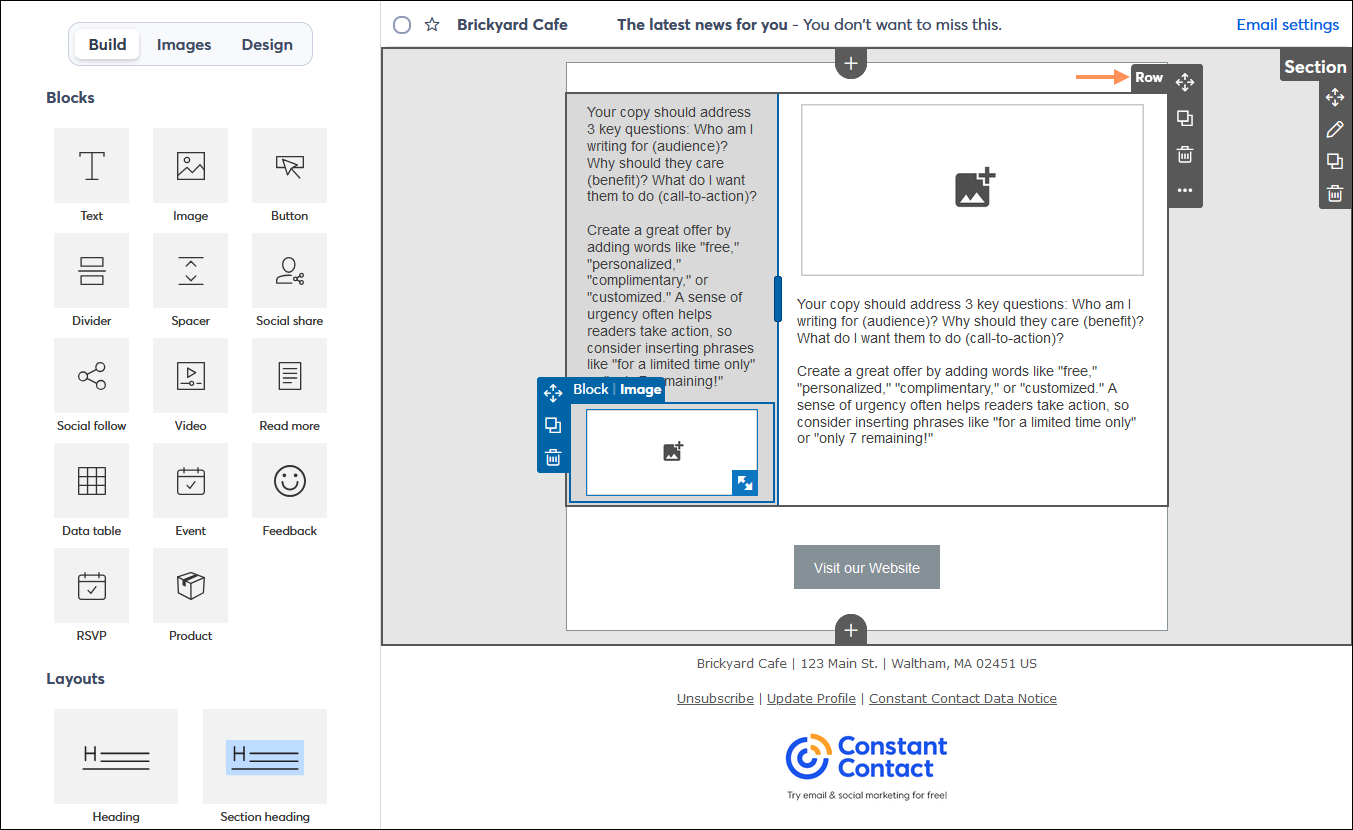The width and height of the screenshot is (1353, 830).
Task: Click the small image placeholder in left column
Action: pyautogui.click(x=672, y=452)
